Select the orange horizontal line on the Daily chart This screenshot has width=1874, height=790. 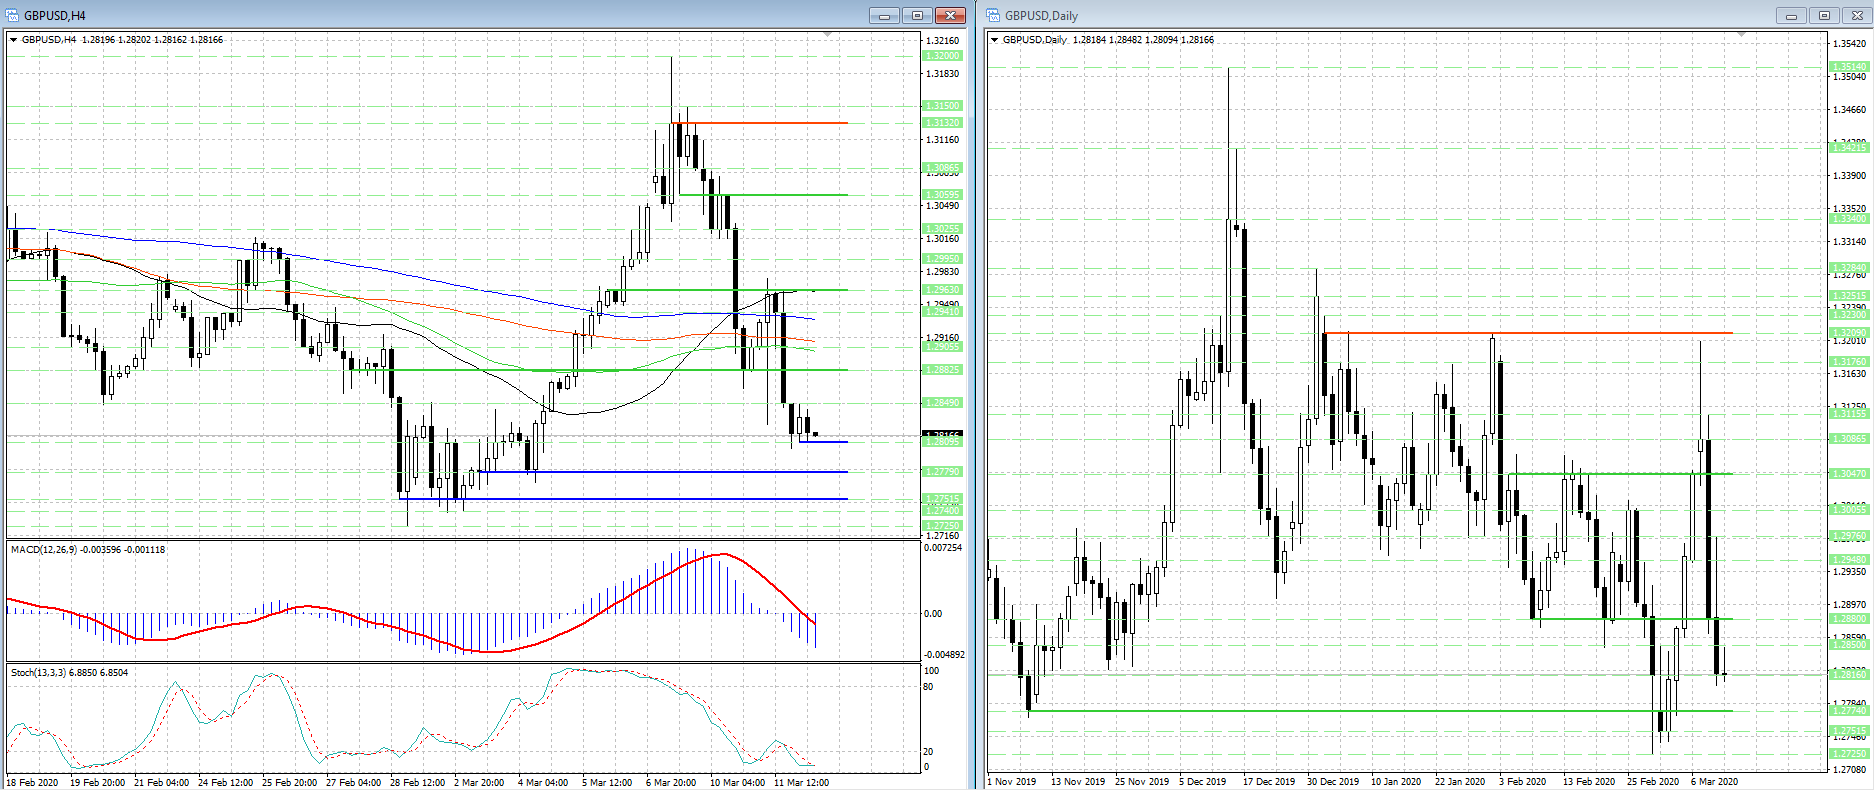1527,332
